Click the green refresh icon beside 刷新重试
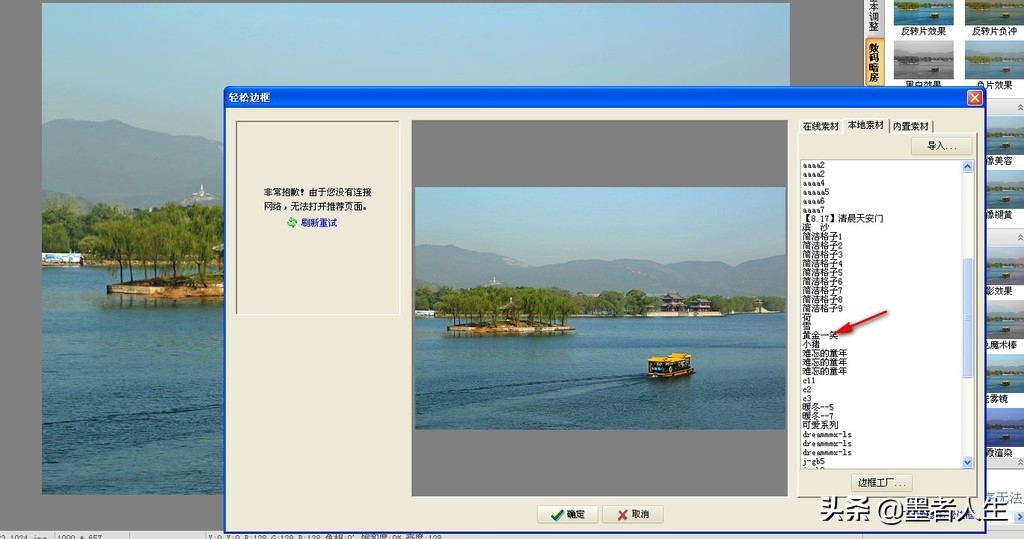The image size is (1024, 539). pos(292,222)
